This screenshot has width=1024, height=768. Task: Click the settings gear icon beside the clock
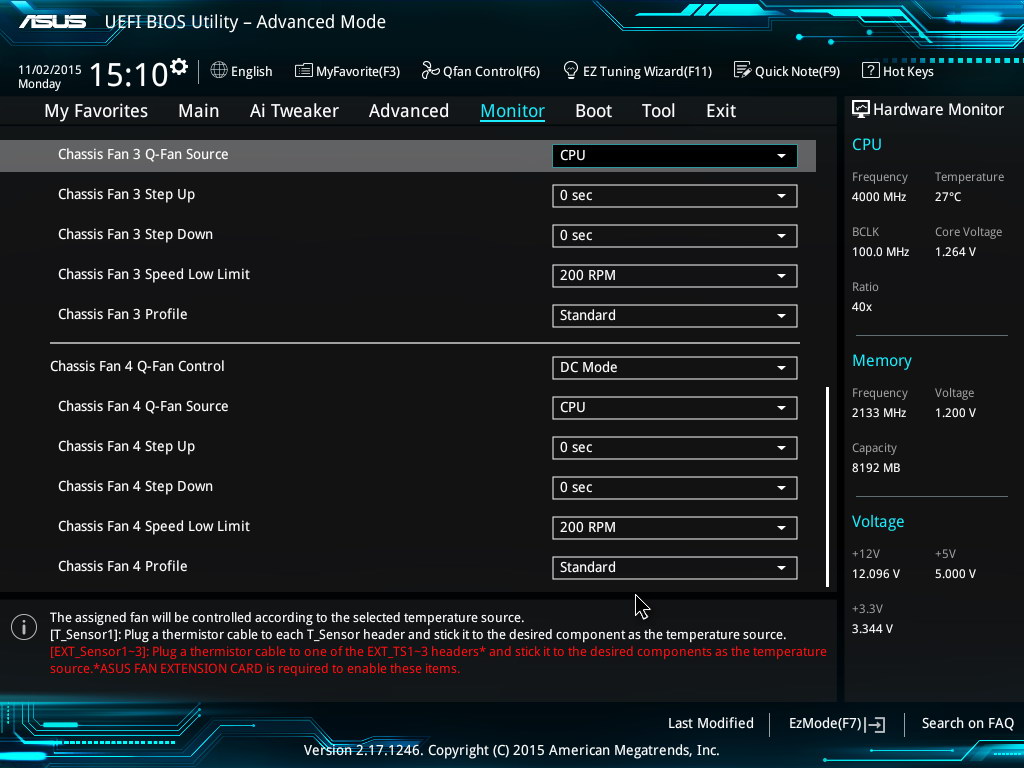coord(179,67)
